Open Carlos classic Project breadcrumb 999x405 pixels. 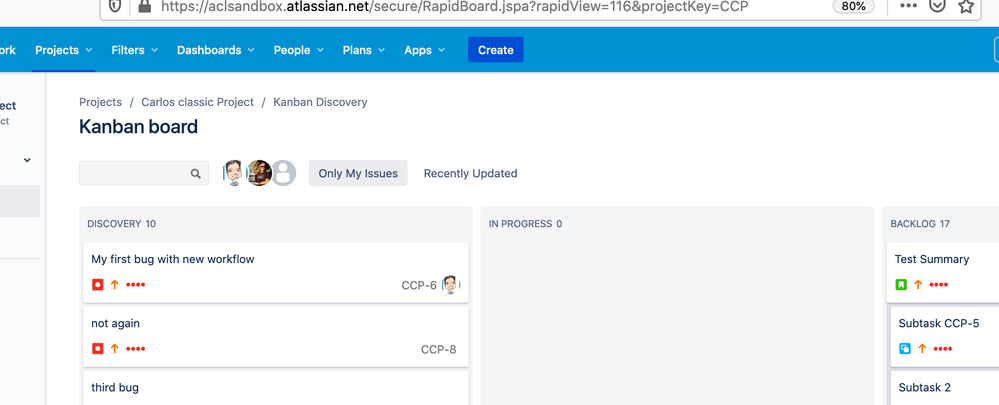(x=198, y=102)
